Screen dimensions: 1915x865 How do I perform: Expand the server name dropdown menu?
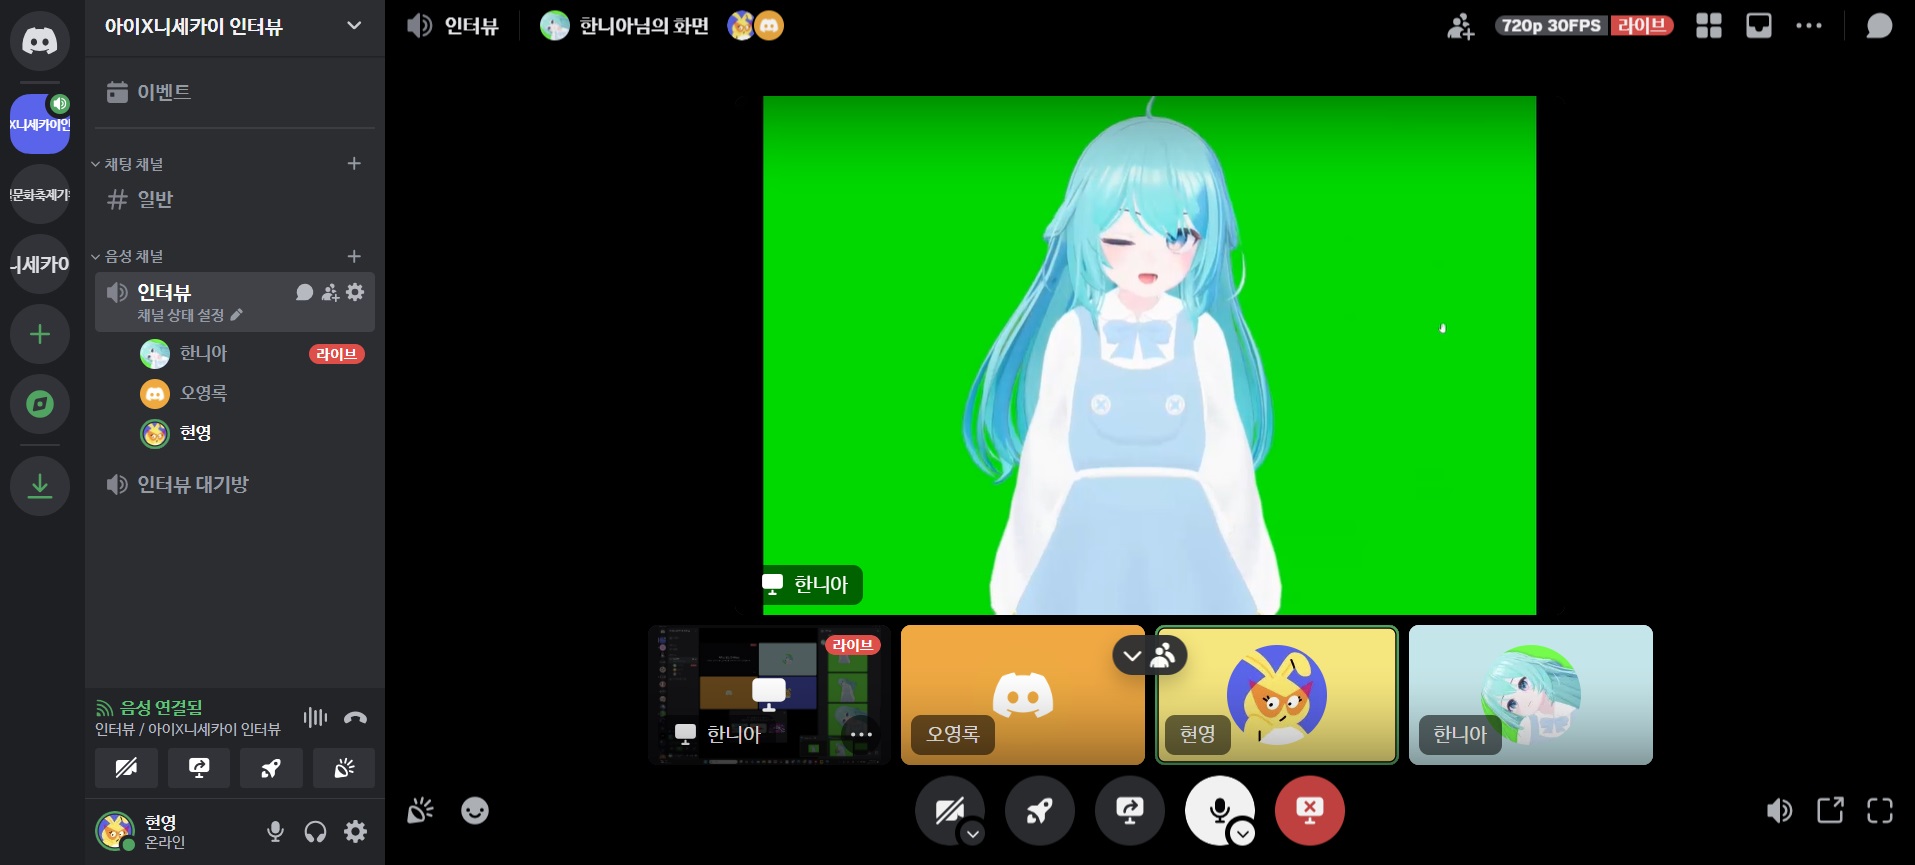(x=354, y=26)
